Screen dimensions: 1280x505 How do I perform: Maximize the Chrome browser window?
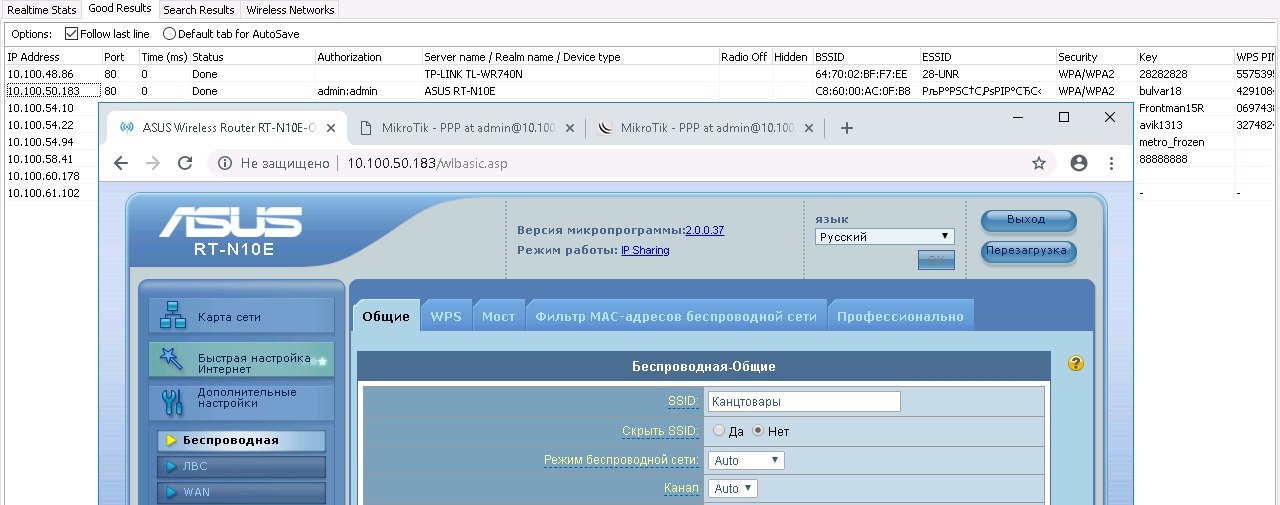point(1064,117)
